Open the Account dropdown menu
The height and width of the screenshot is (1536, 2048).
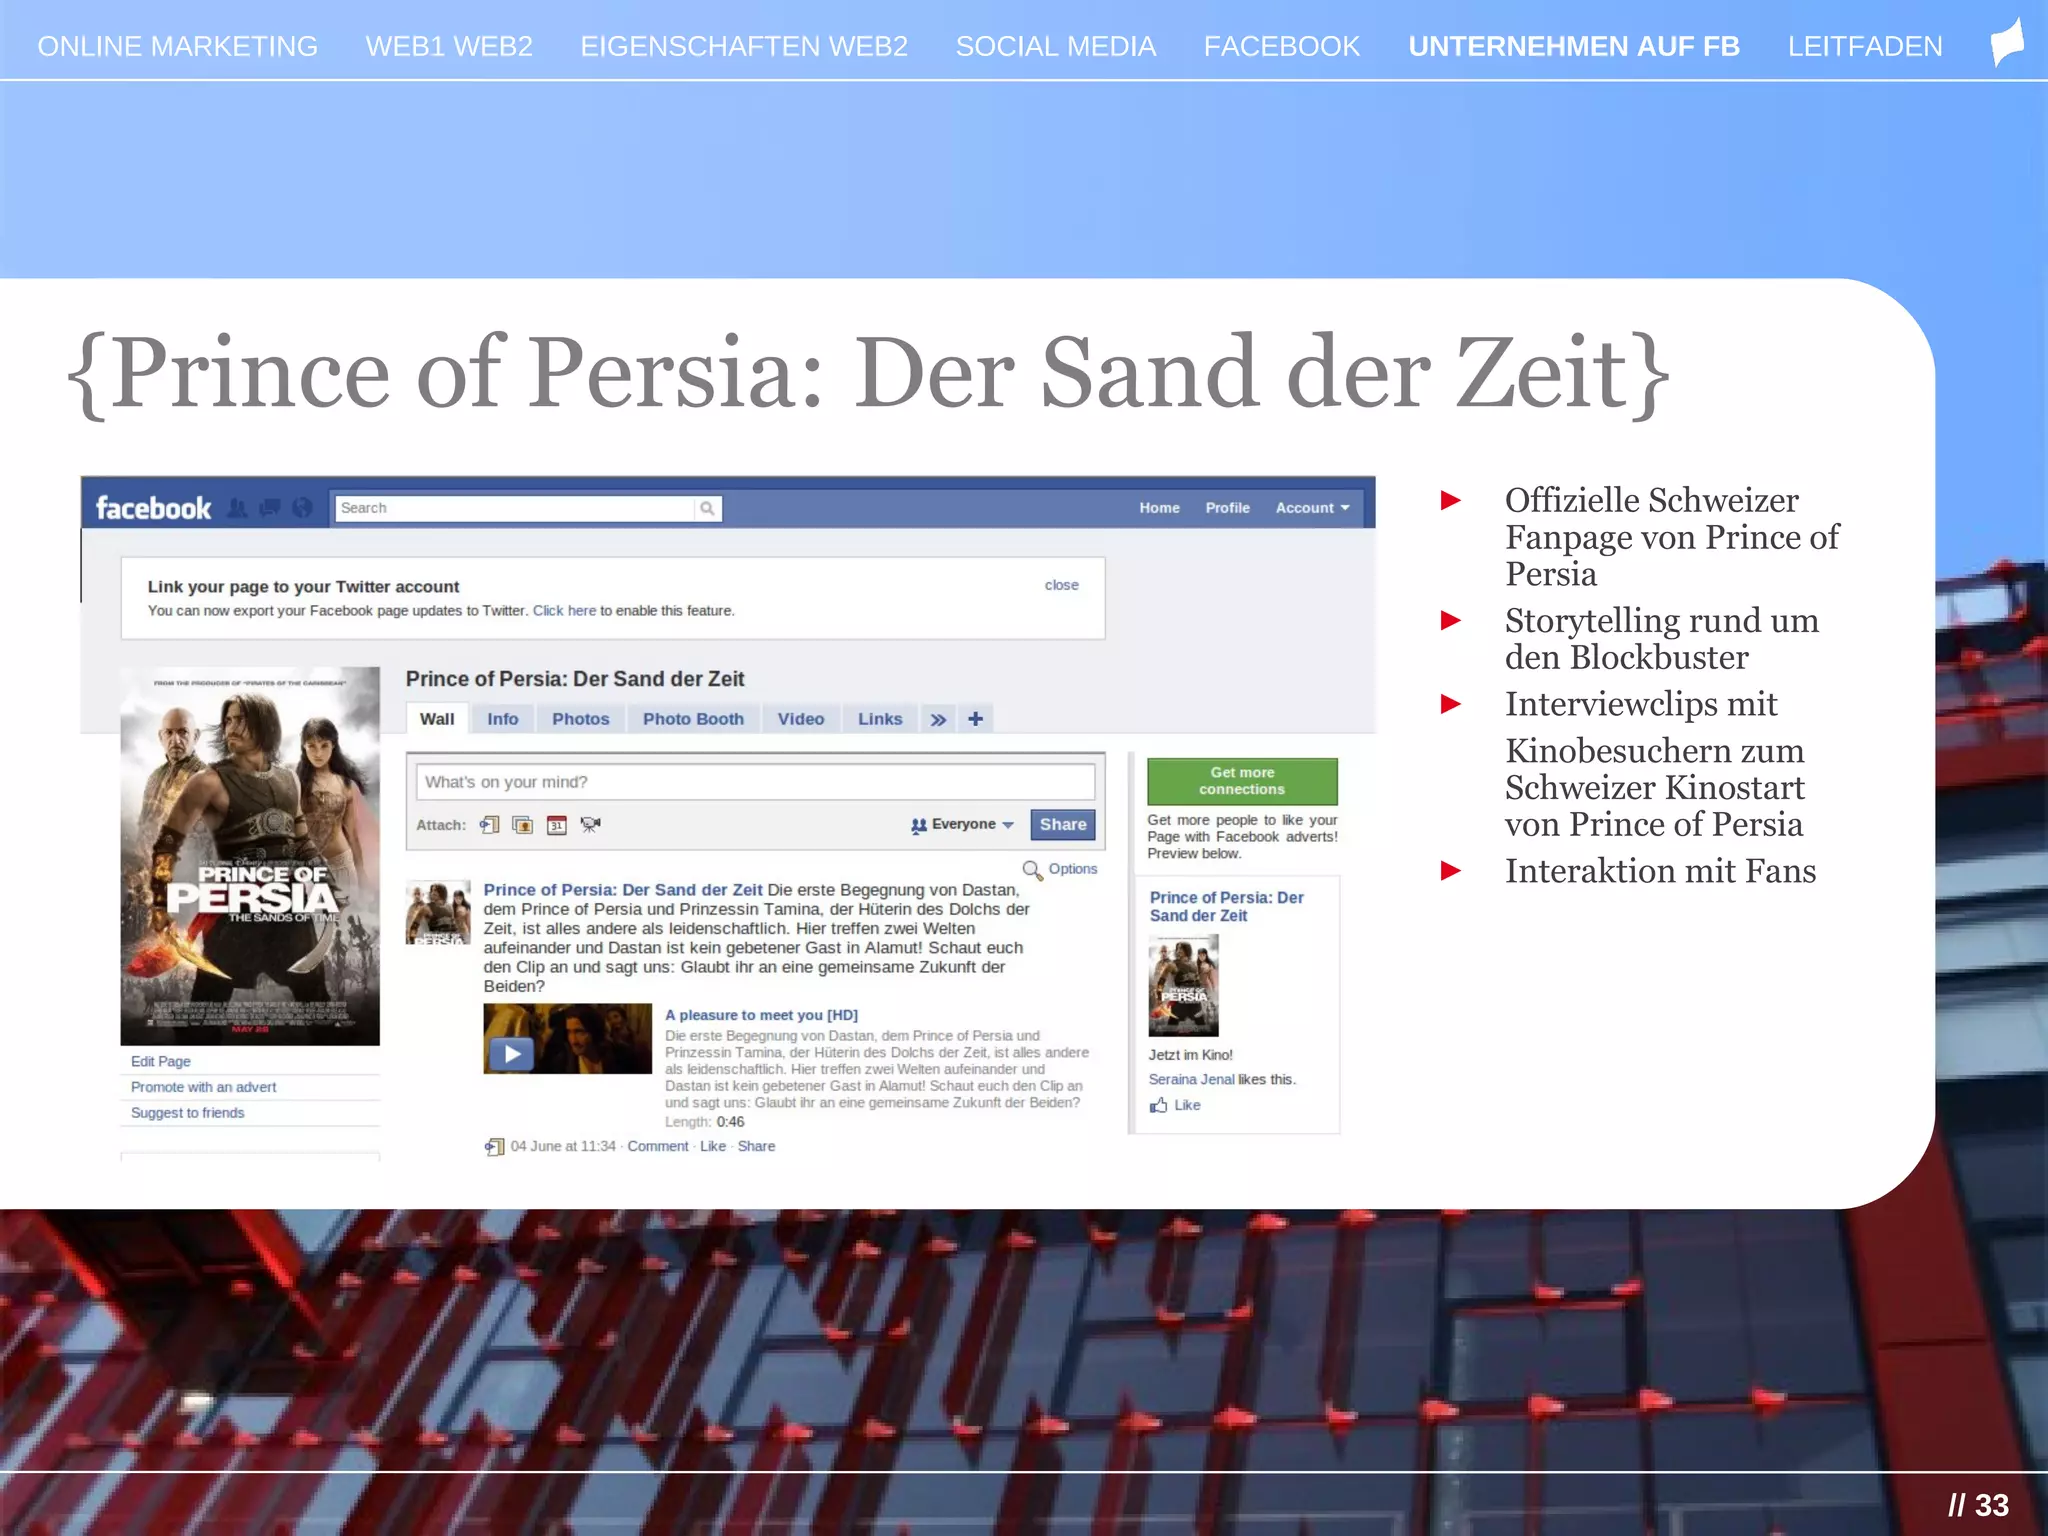1312,508
